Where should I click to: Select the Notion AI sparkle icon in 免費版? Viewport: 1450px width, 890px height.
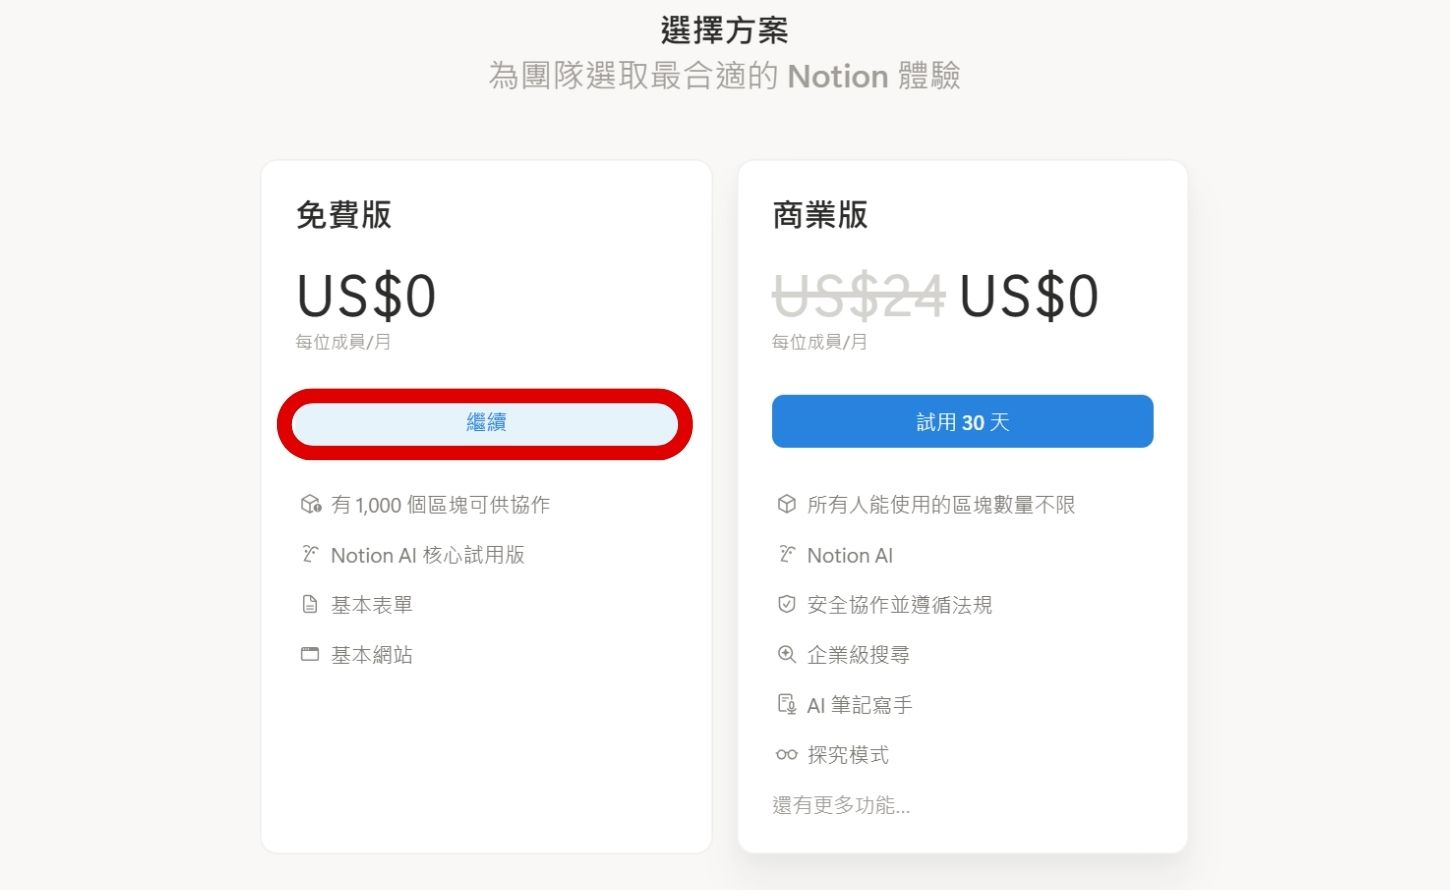[x=310, y=554]
